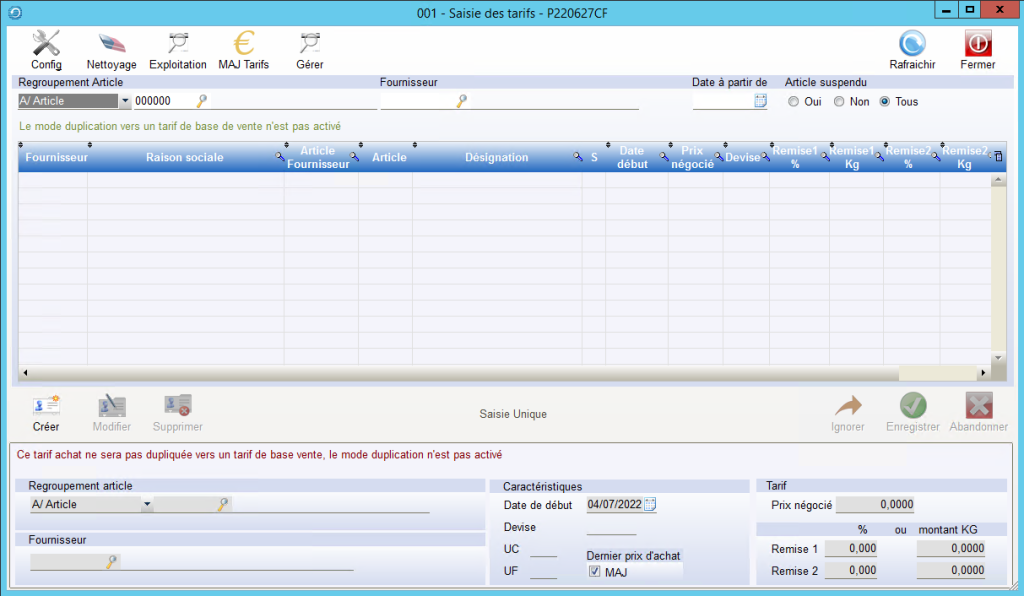Click the Fermer power icon
Screen dimensions: 1024x596
click(977, 44)
